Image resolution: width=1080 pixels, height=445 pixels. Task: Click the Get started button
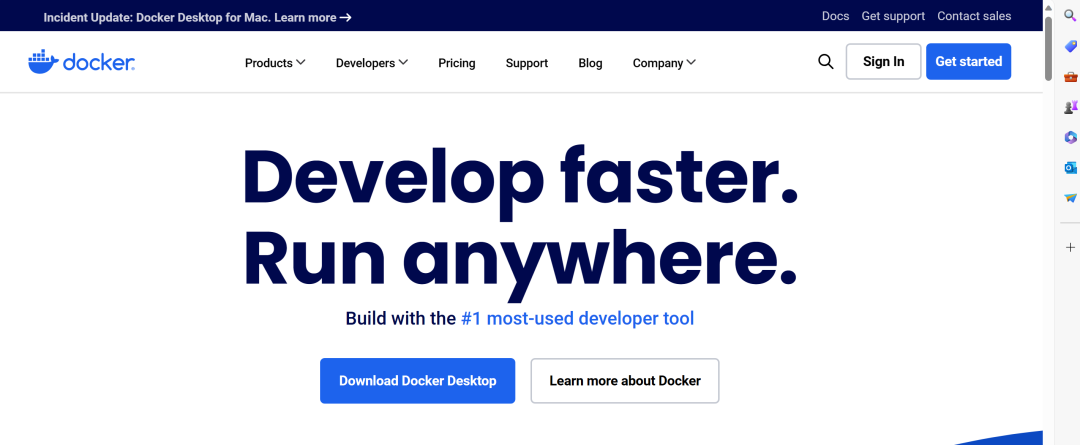tap(968, 61)
